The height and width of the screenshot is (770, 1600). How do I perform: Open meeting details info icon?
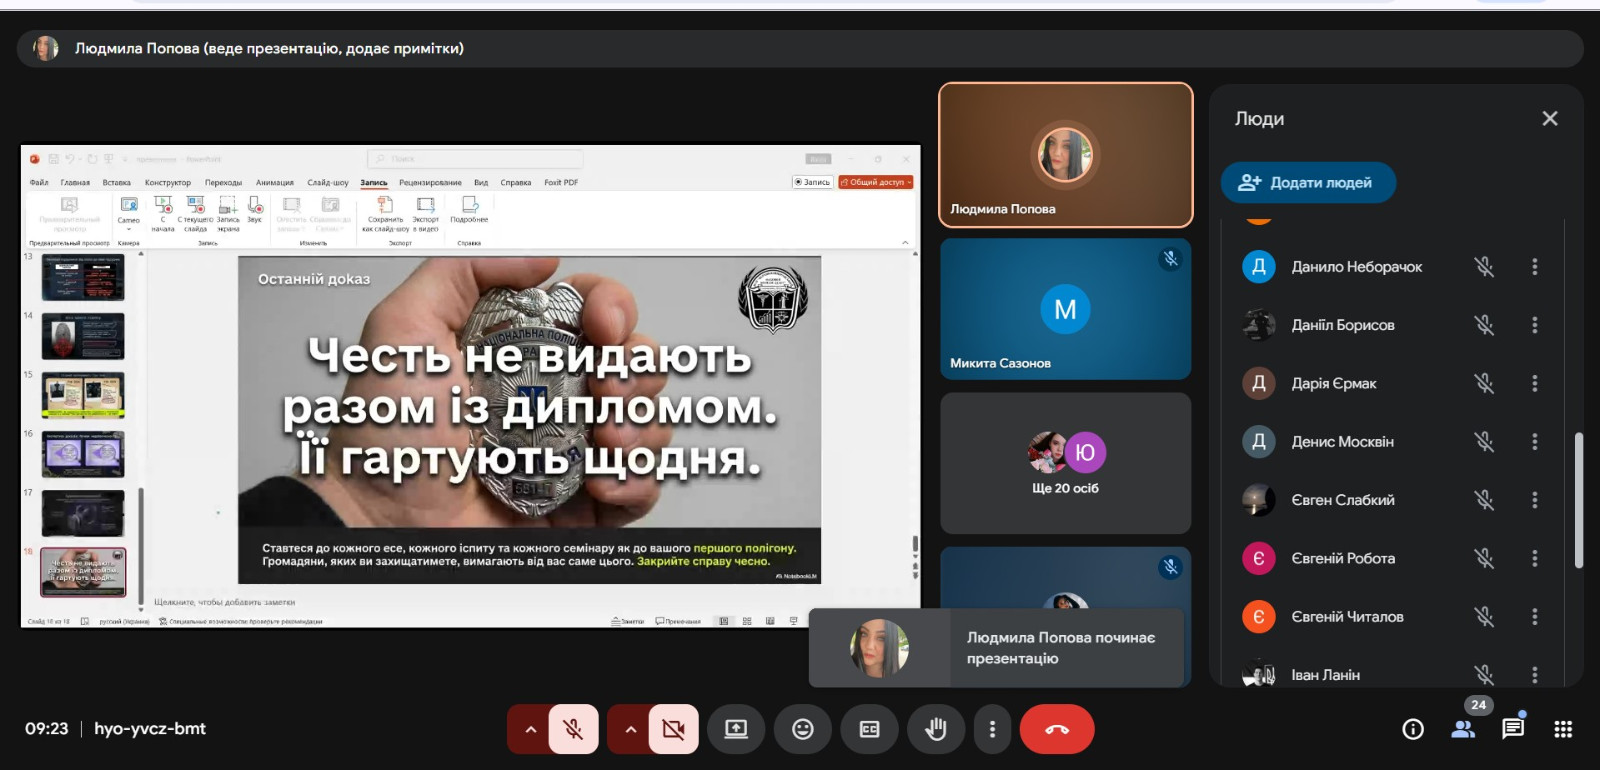click(1413, 729)
